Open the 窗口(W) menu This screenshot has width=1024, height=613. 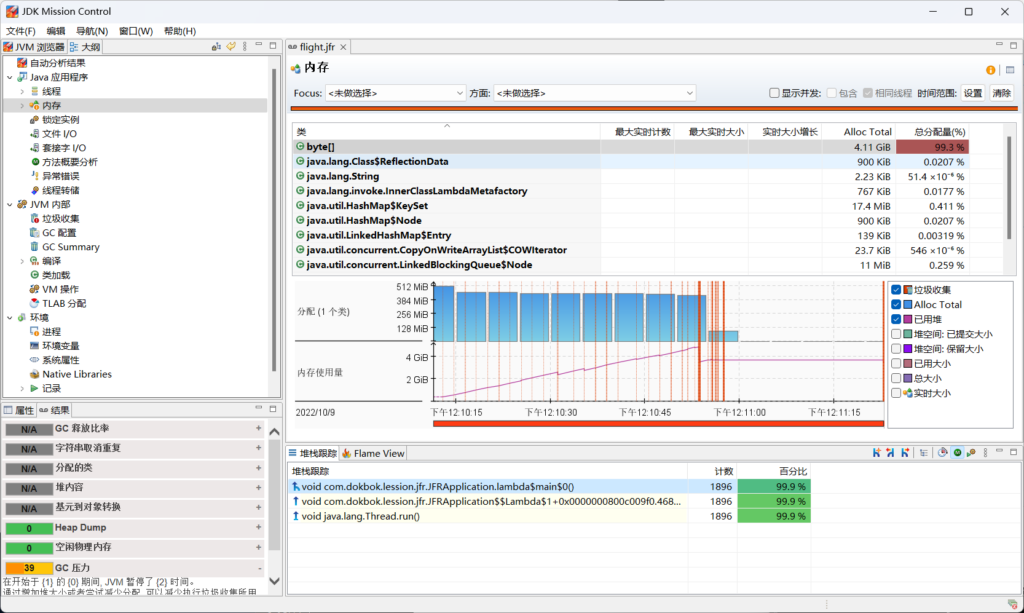click(136, 31)
